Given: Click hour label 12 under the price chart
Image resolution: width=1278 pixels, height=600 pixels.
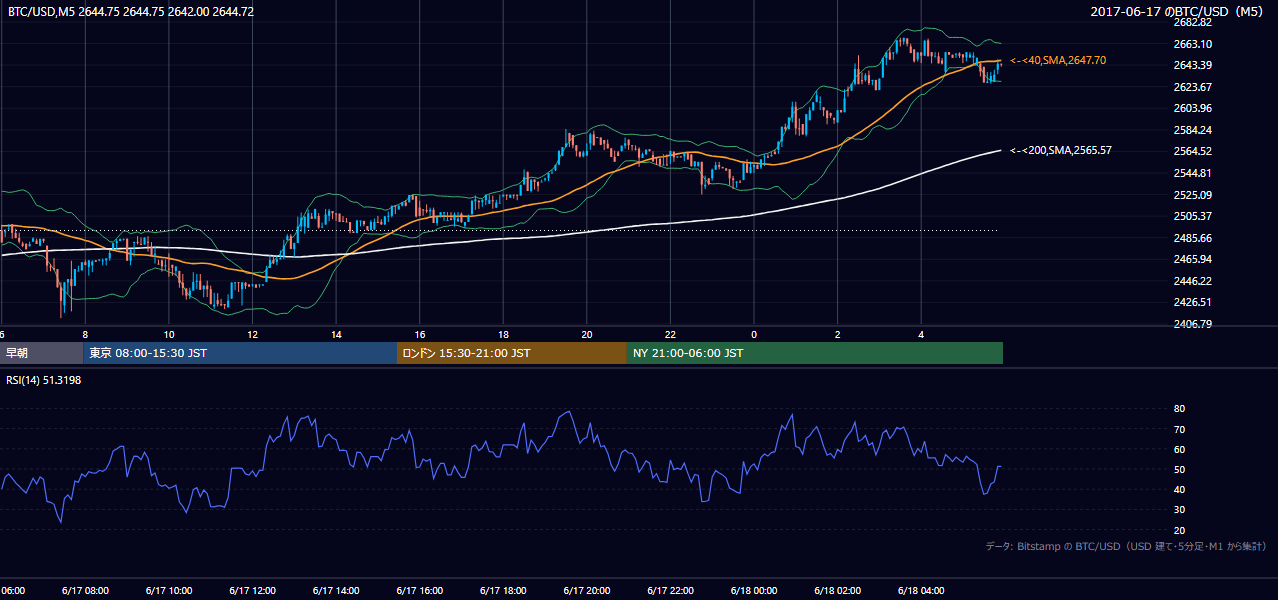Looking at the screenshot, I should coord(252,335).
